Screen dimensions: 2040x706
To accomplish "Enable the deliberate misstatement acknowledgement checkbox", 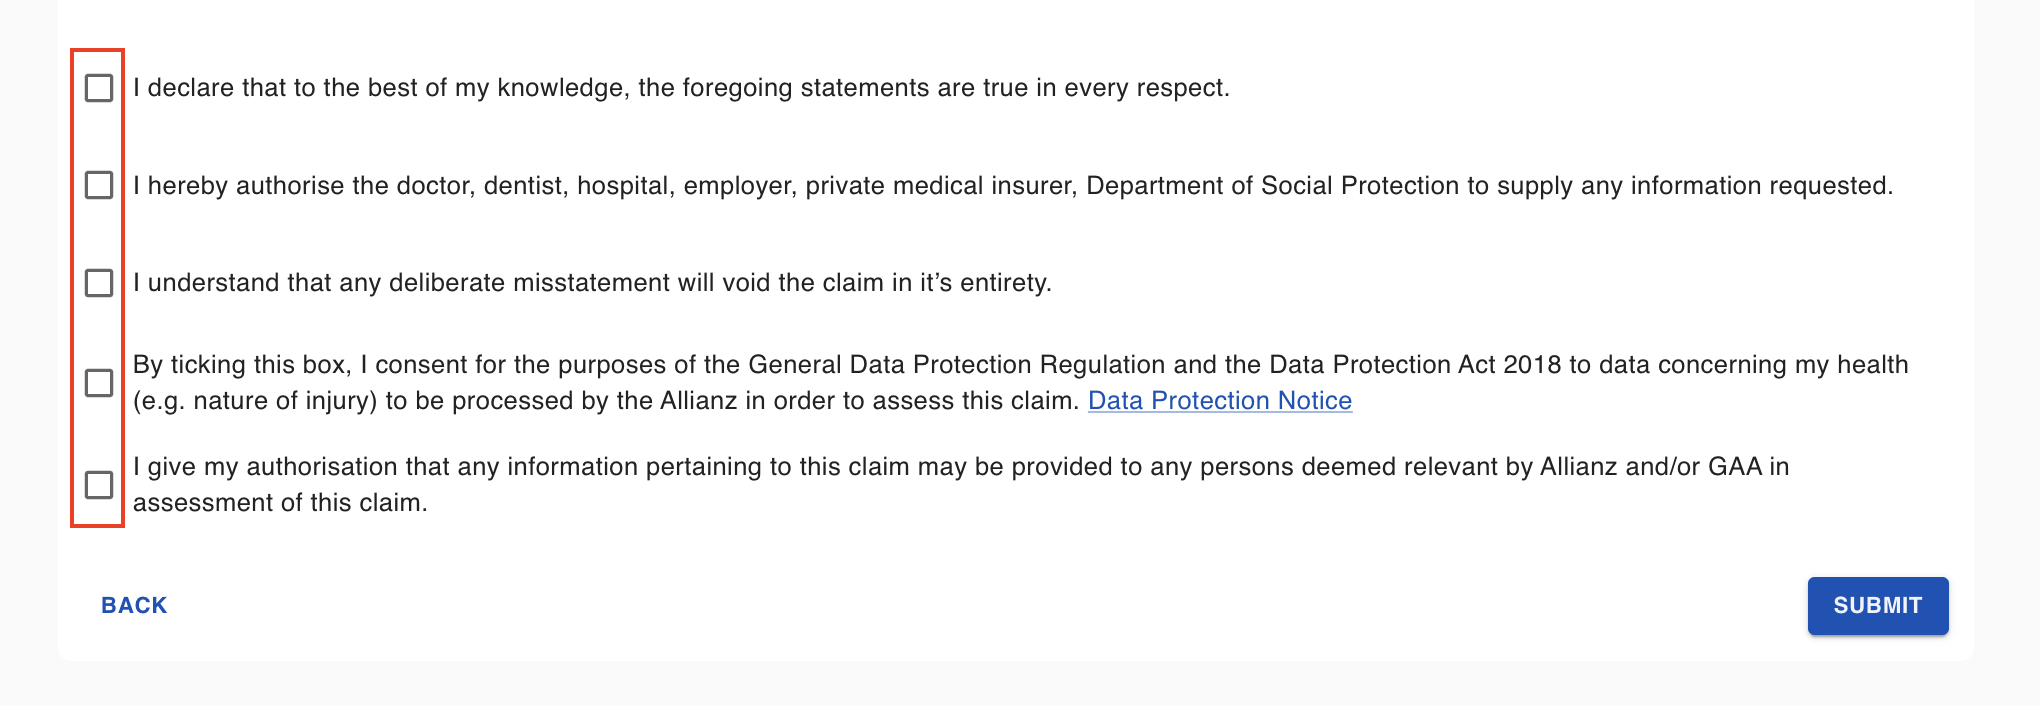I will click(99, 283).
